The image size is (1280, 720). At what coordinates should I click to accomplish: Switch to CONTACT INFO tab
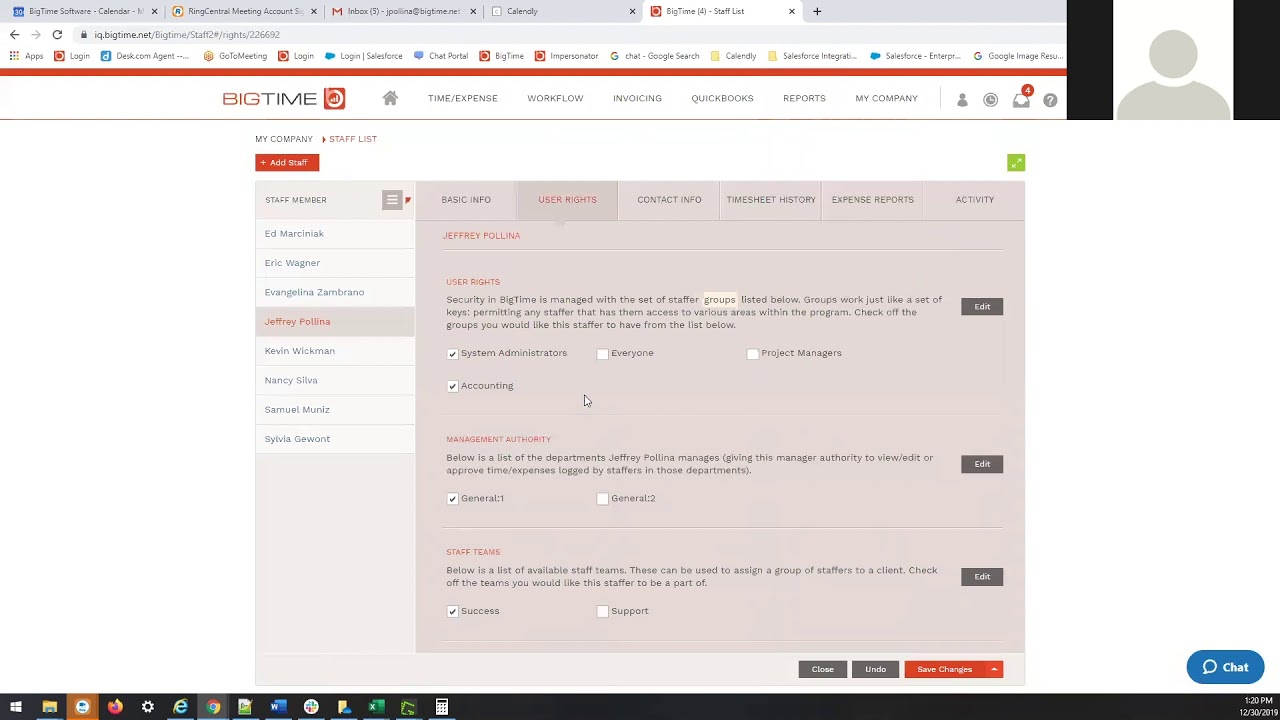[x=669, y=200]
